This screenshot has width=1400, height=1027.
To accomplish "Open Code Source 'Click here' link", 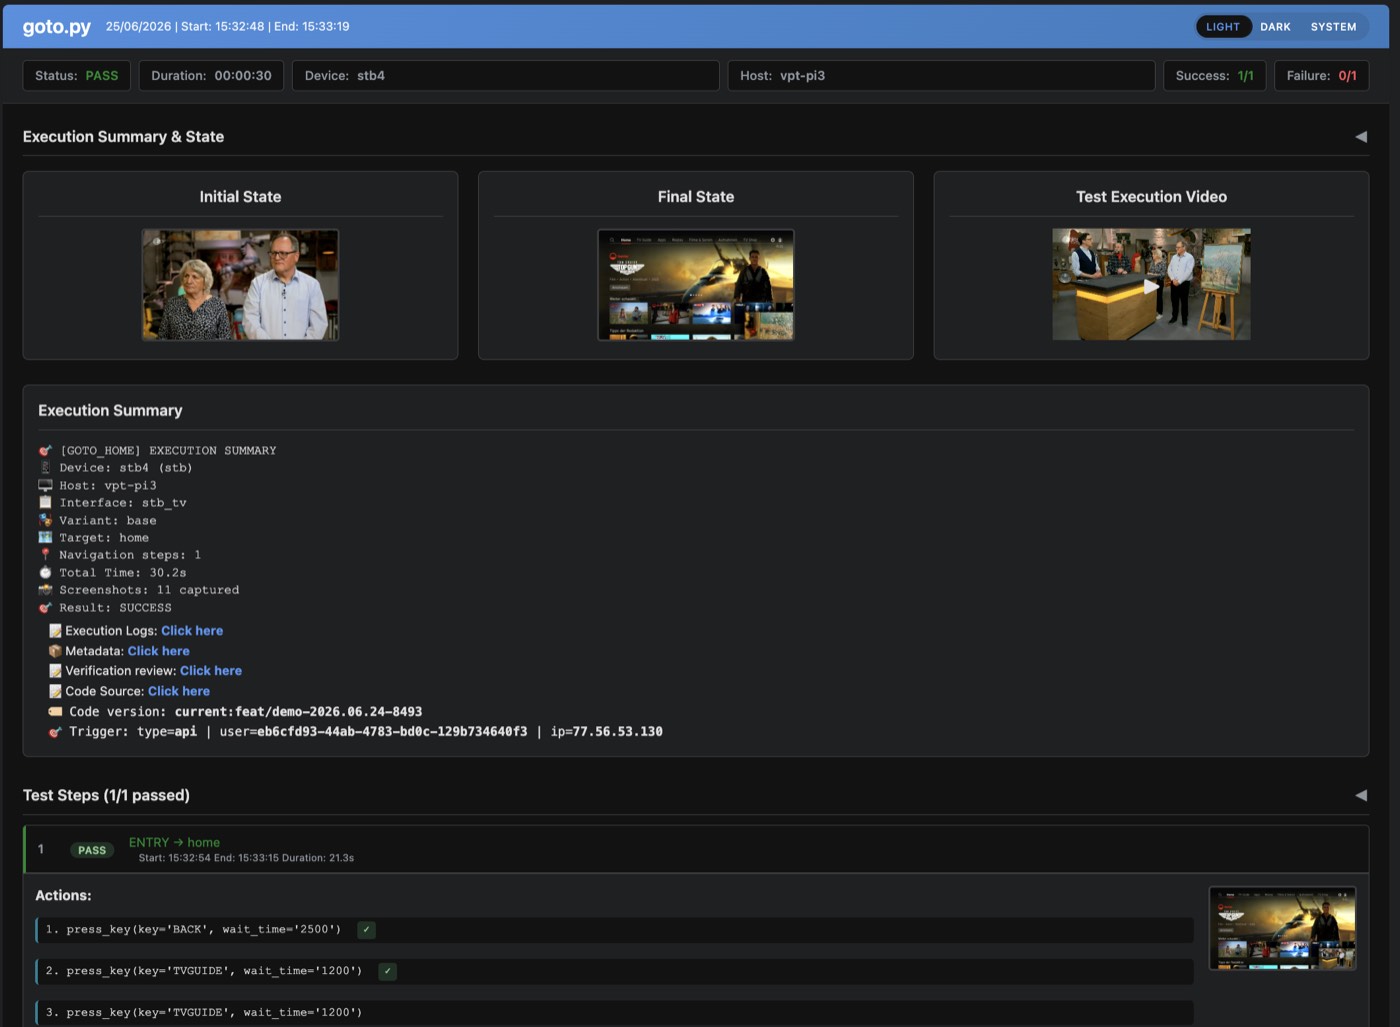I will [x=179, y=691].
